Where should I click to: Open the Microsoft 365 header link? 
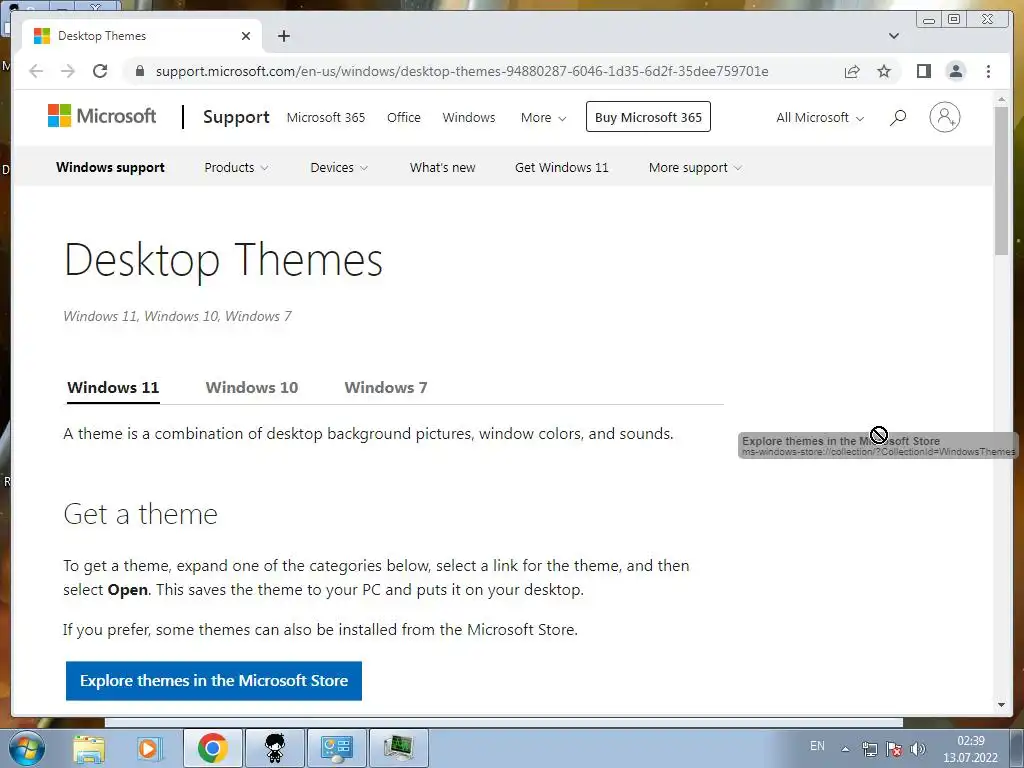click(x=326, y=118)
